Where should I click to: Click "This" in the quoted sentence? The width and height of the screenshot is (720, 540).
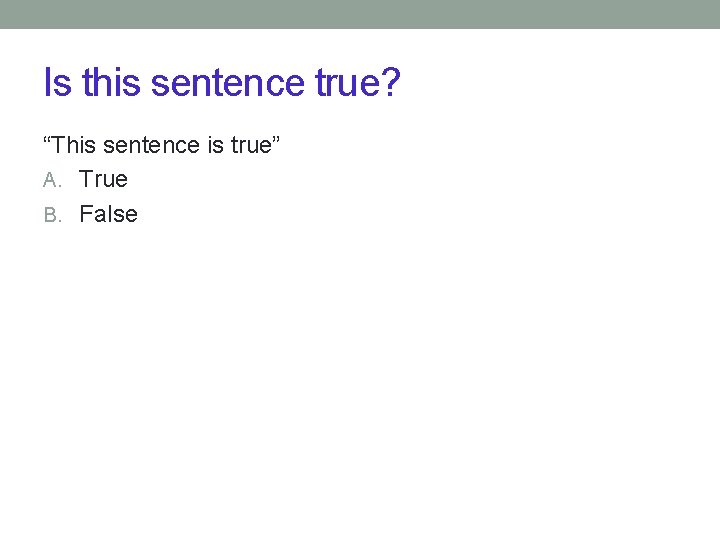pos(73,145)
